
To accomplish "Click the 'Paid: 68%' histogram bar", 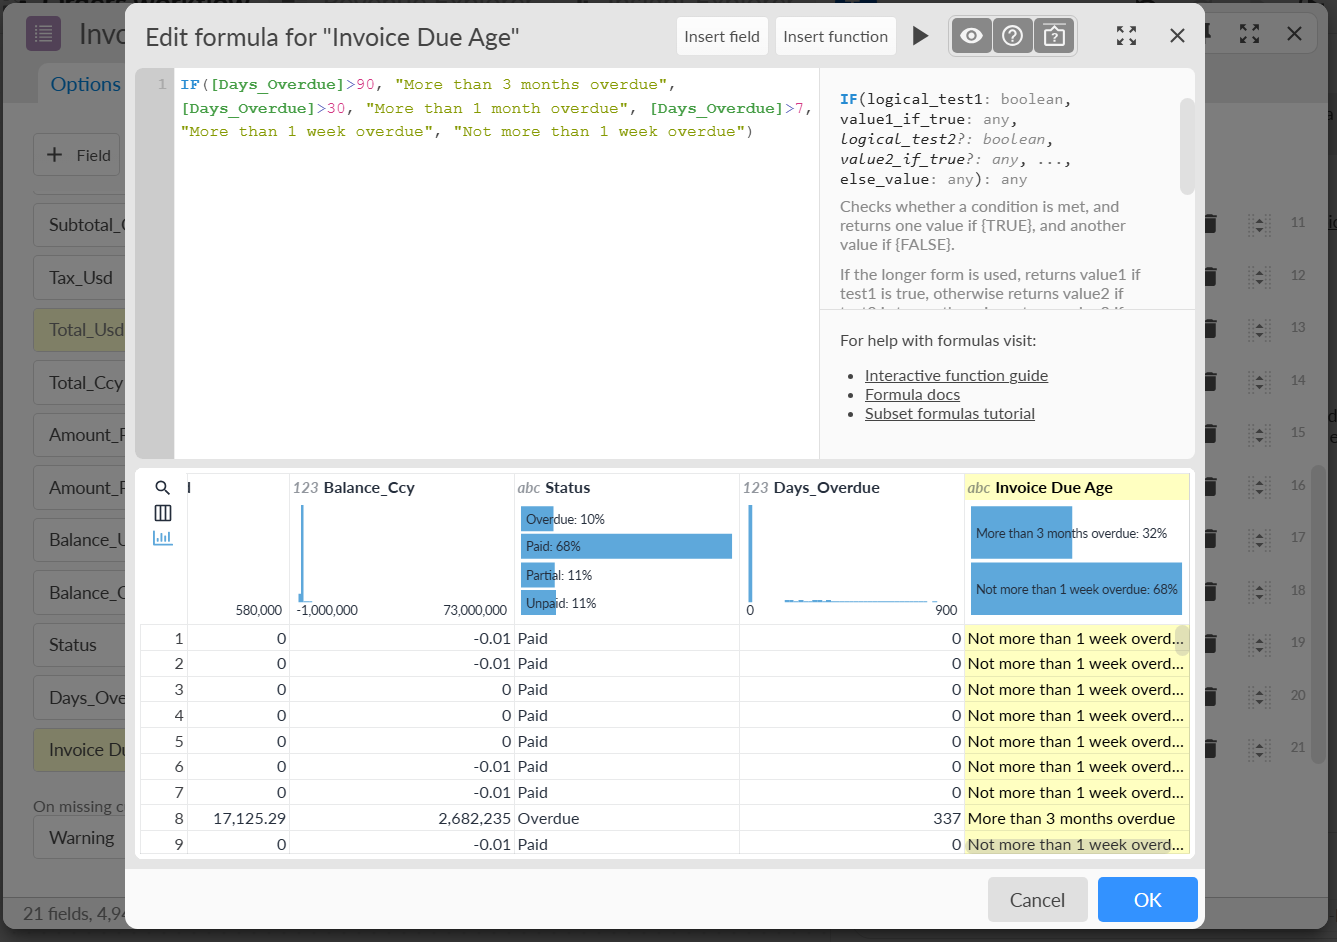I will tap(626, 546).
